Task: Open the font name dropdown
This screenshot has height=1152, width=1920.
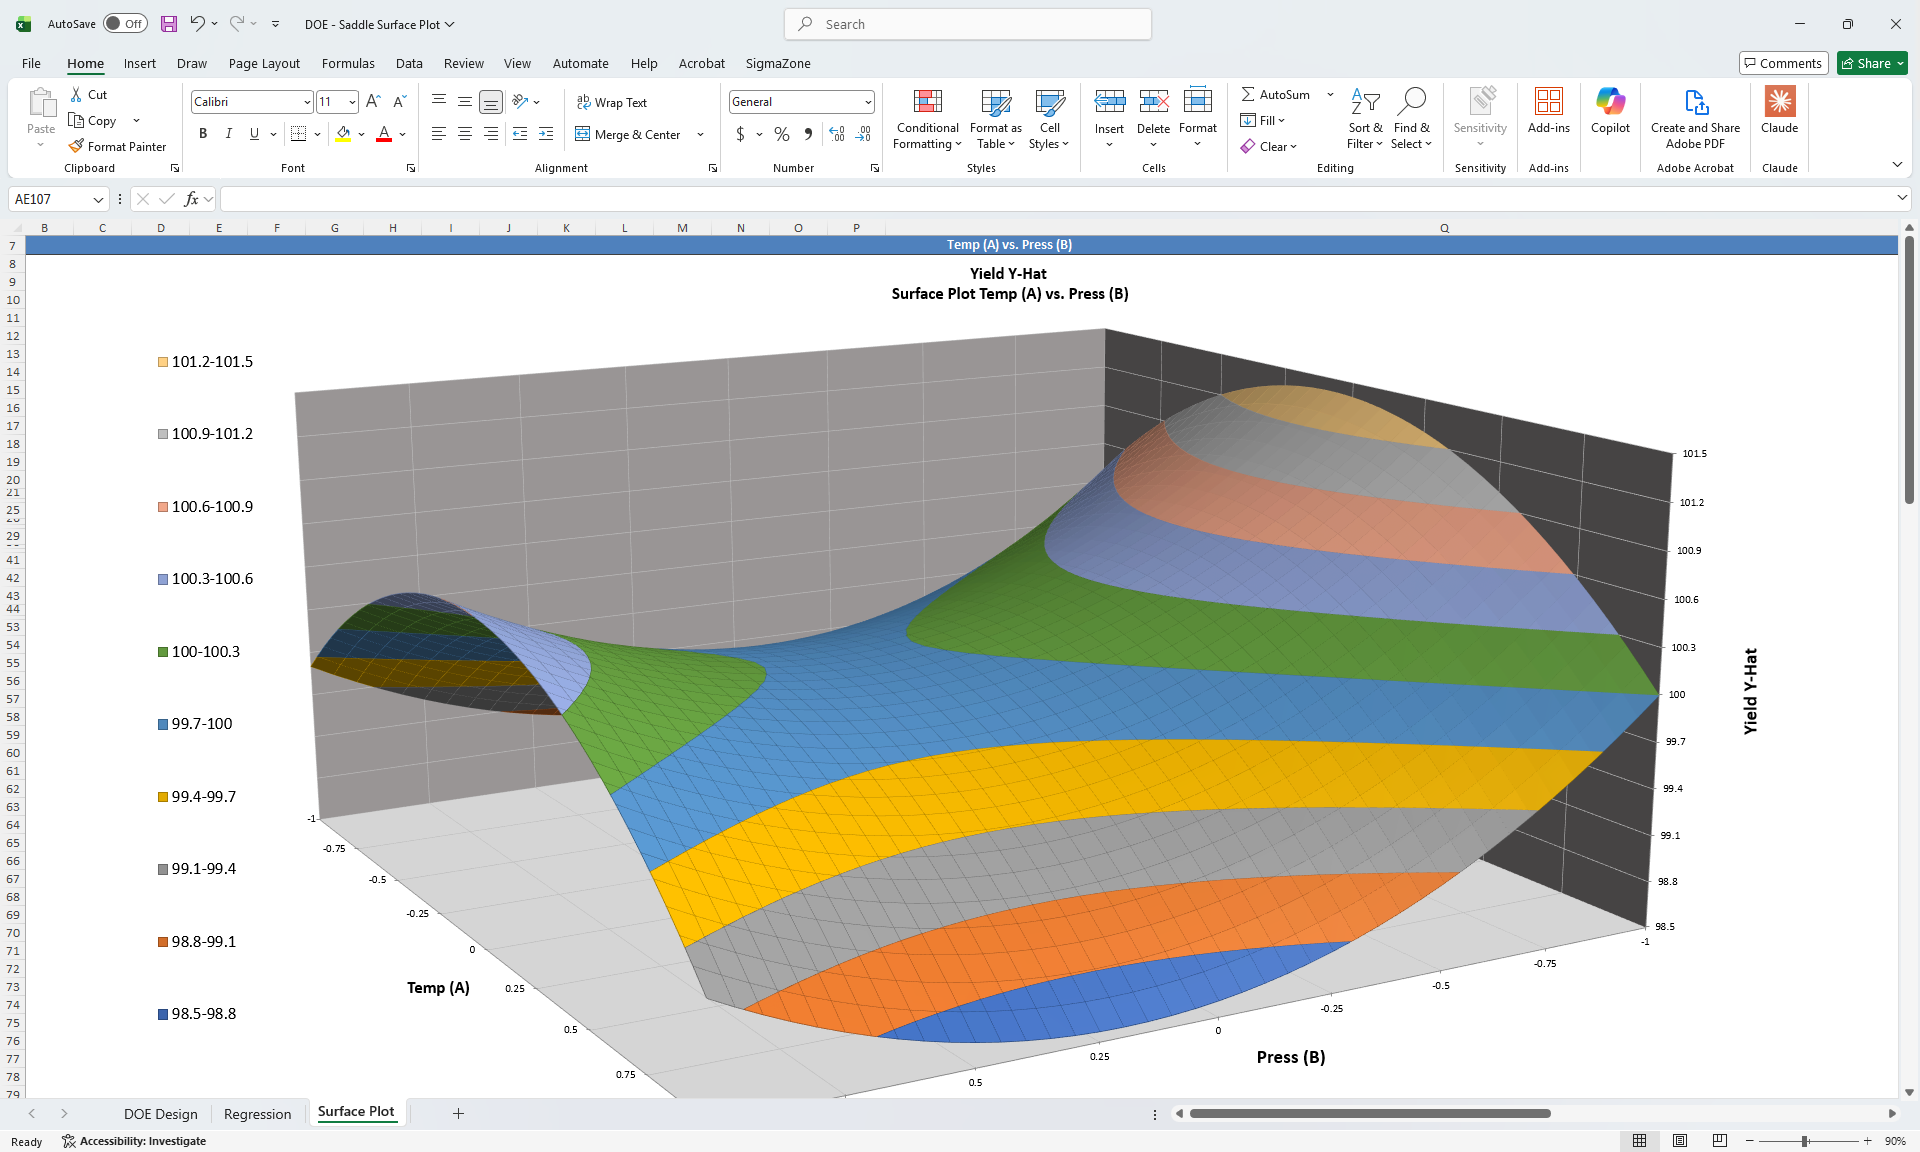Action: 306,101
